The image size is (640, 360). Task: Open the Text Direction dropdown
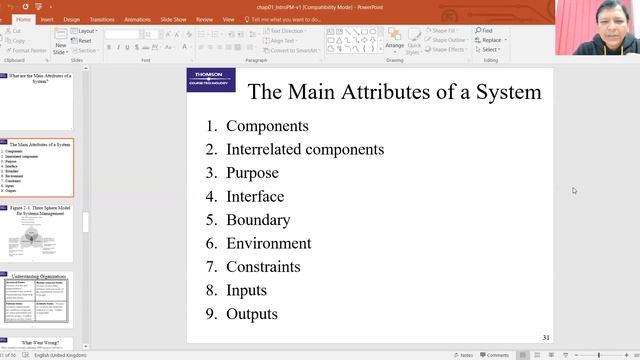[x=285, y=31]
